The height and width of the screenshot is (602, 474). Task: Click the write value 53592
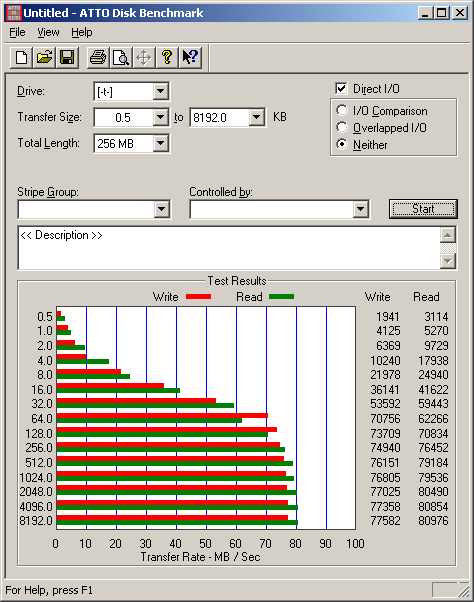pos(385,404)
